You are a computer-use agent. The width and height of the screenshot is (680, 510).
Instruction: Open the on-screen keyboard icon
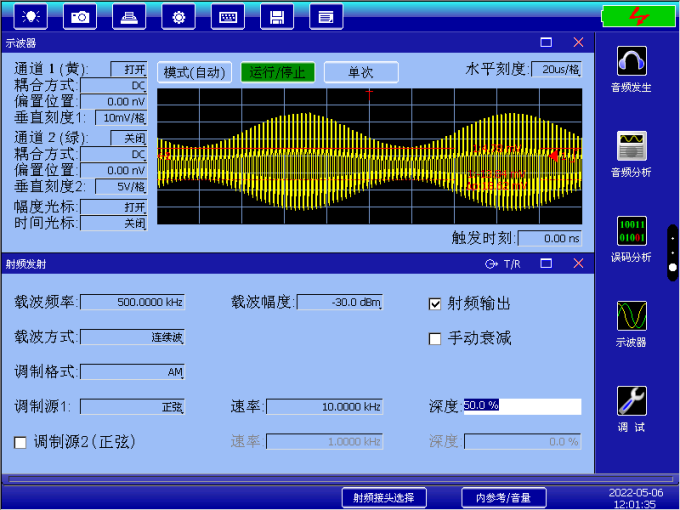click(228, 17)
